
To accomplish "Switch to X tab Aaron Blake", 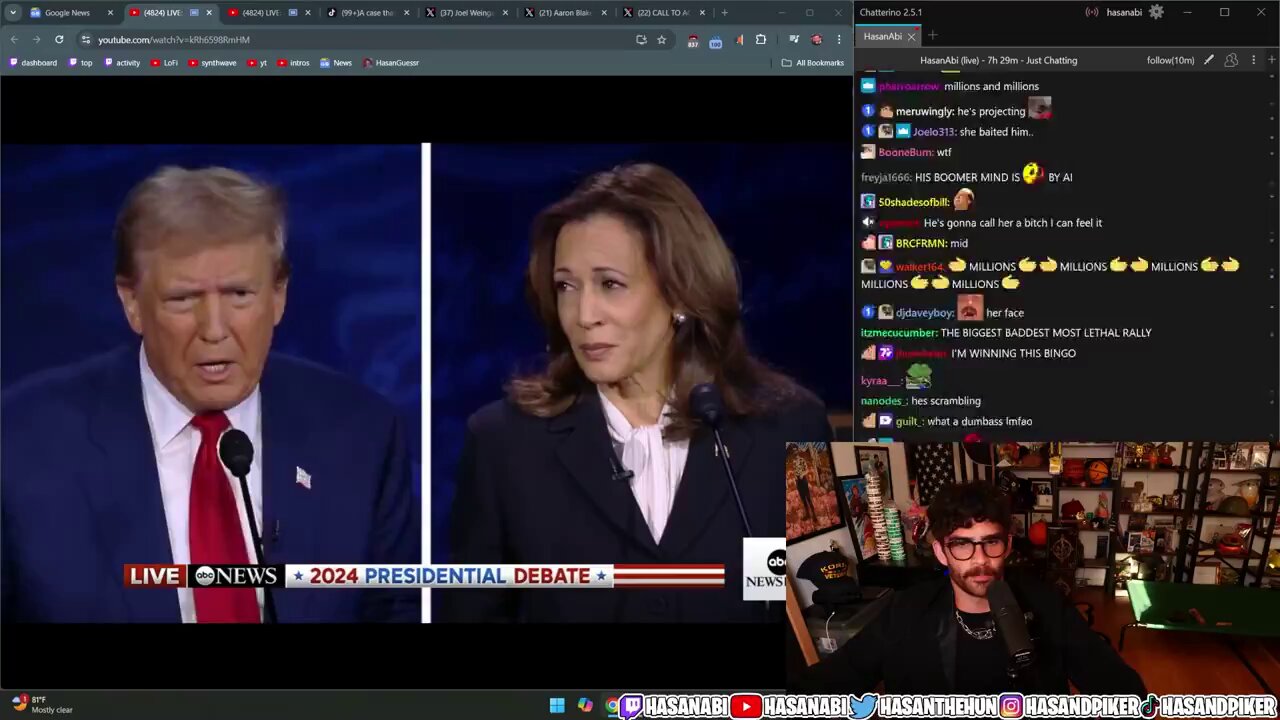I will point(564,12).
